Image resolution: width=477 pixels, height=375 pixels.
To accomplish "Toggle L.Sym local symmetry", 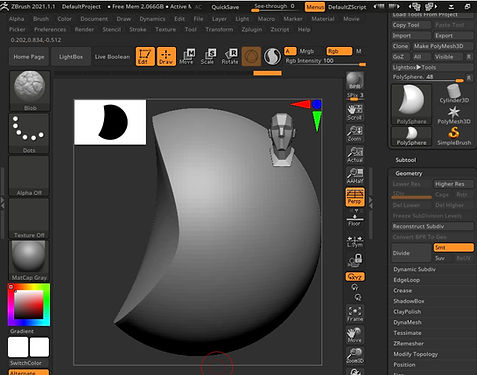I will coord(355,241).
